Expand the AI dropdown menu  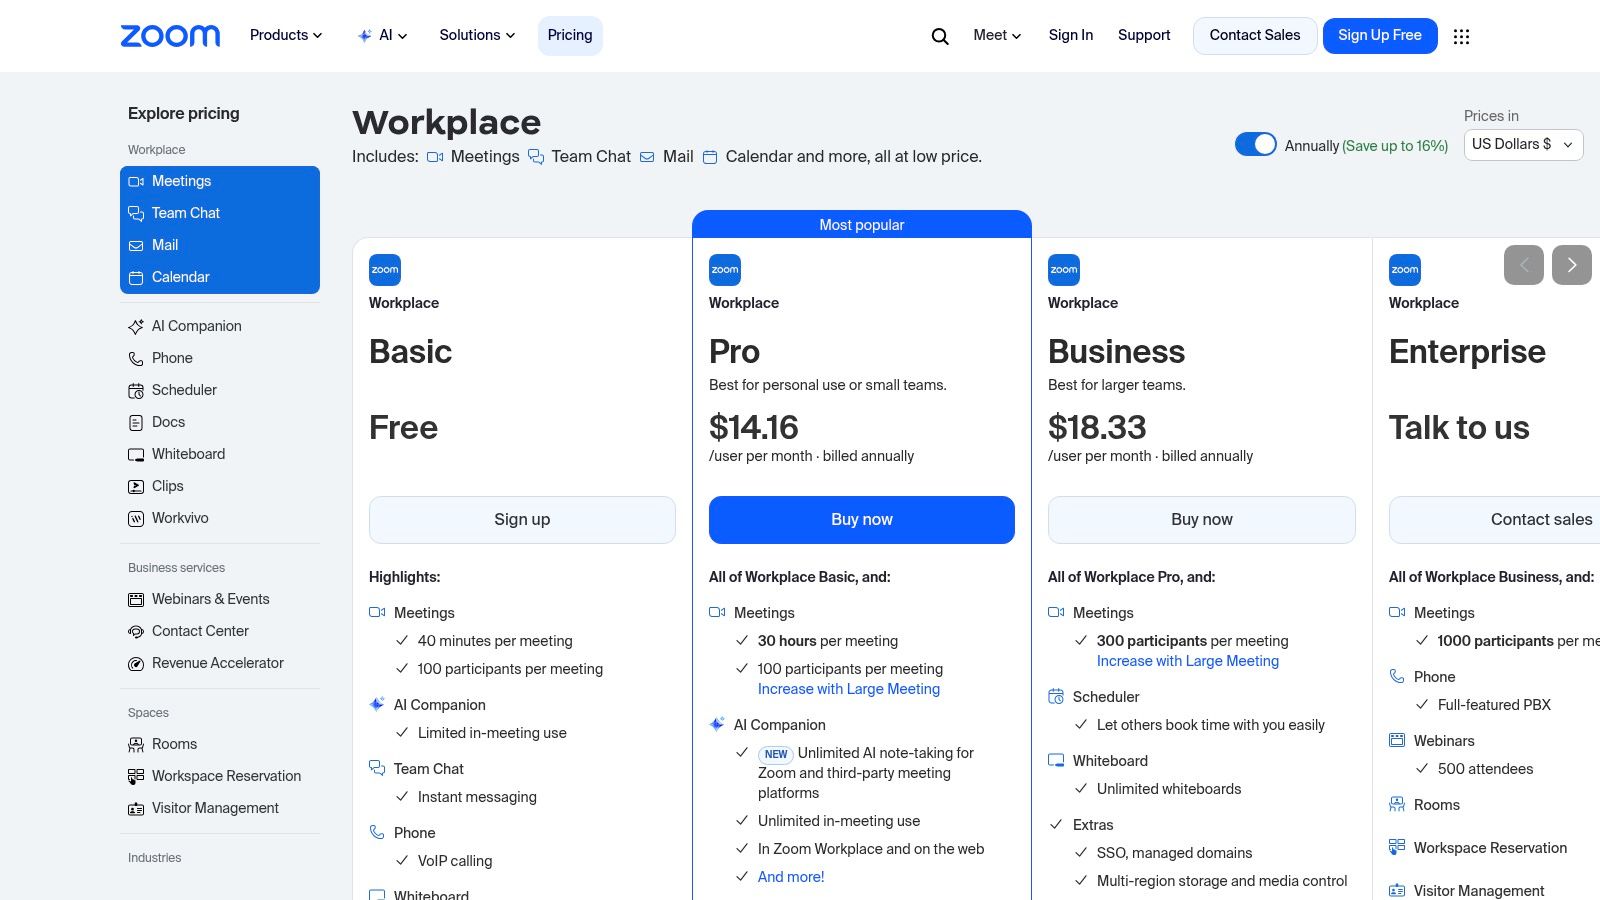[x=382, y=35]
